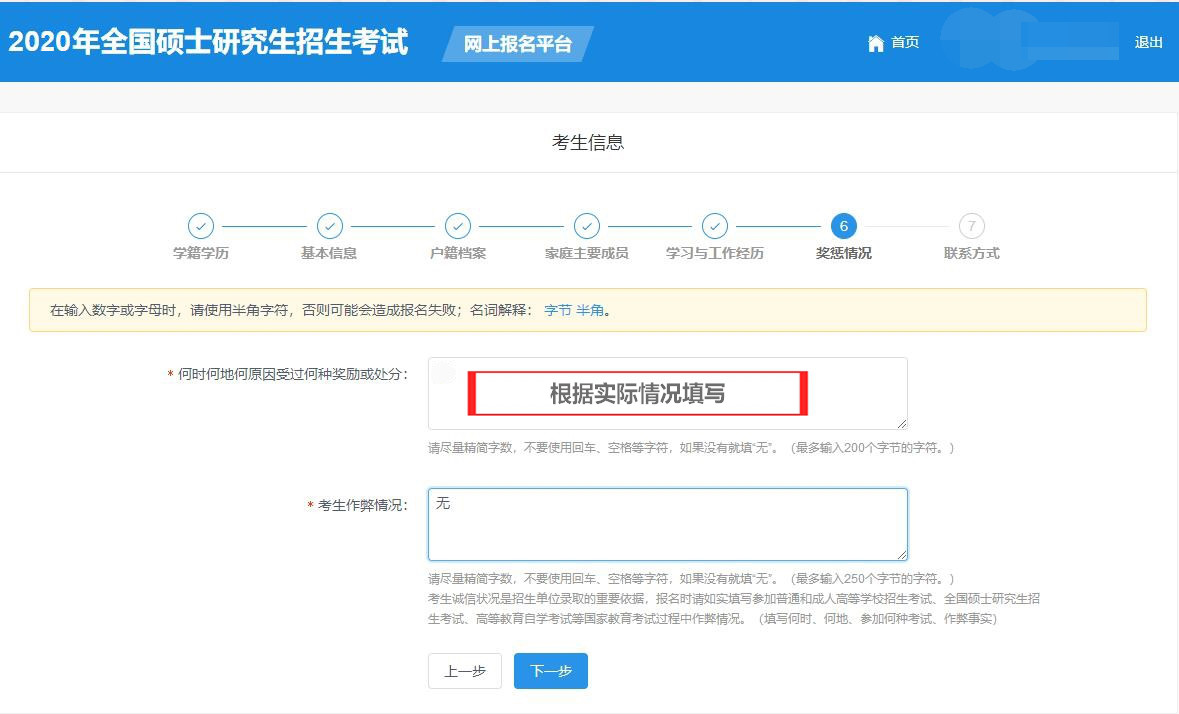Click the step progress connector line
Image resolution: width=1179 pixels, height=714 pixels.
[265, 226]
